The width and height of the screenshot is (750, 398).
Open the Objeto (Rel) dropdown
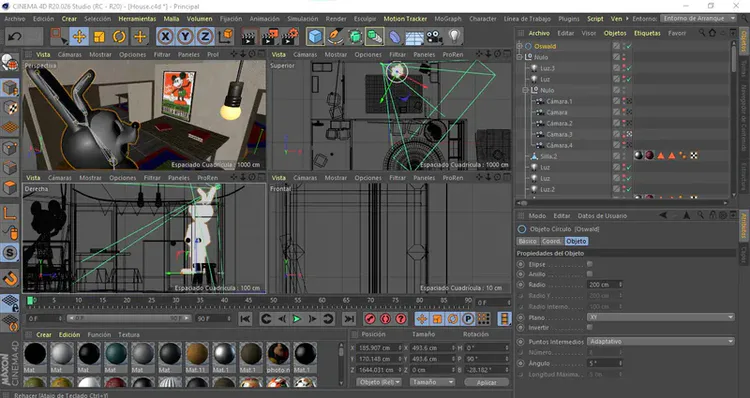pos(379,382)
